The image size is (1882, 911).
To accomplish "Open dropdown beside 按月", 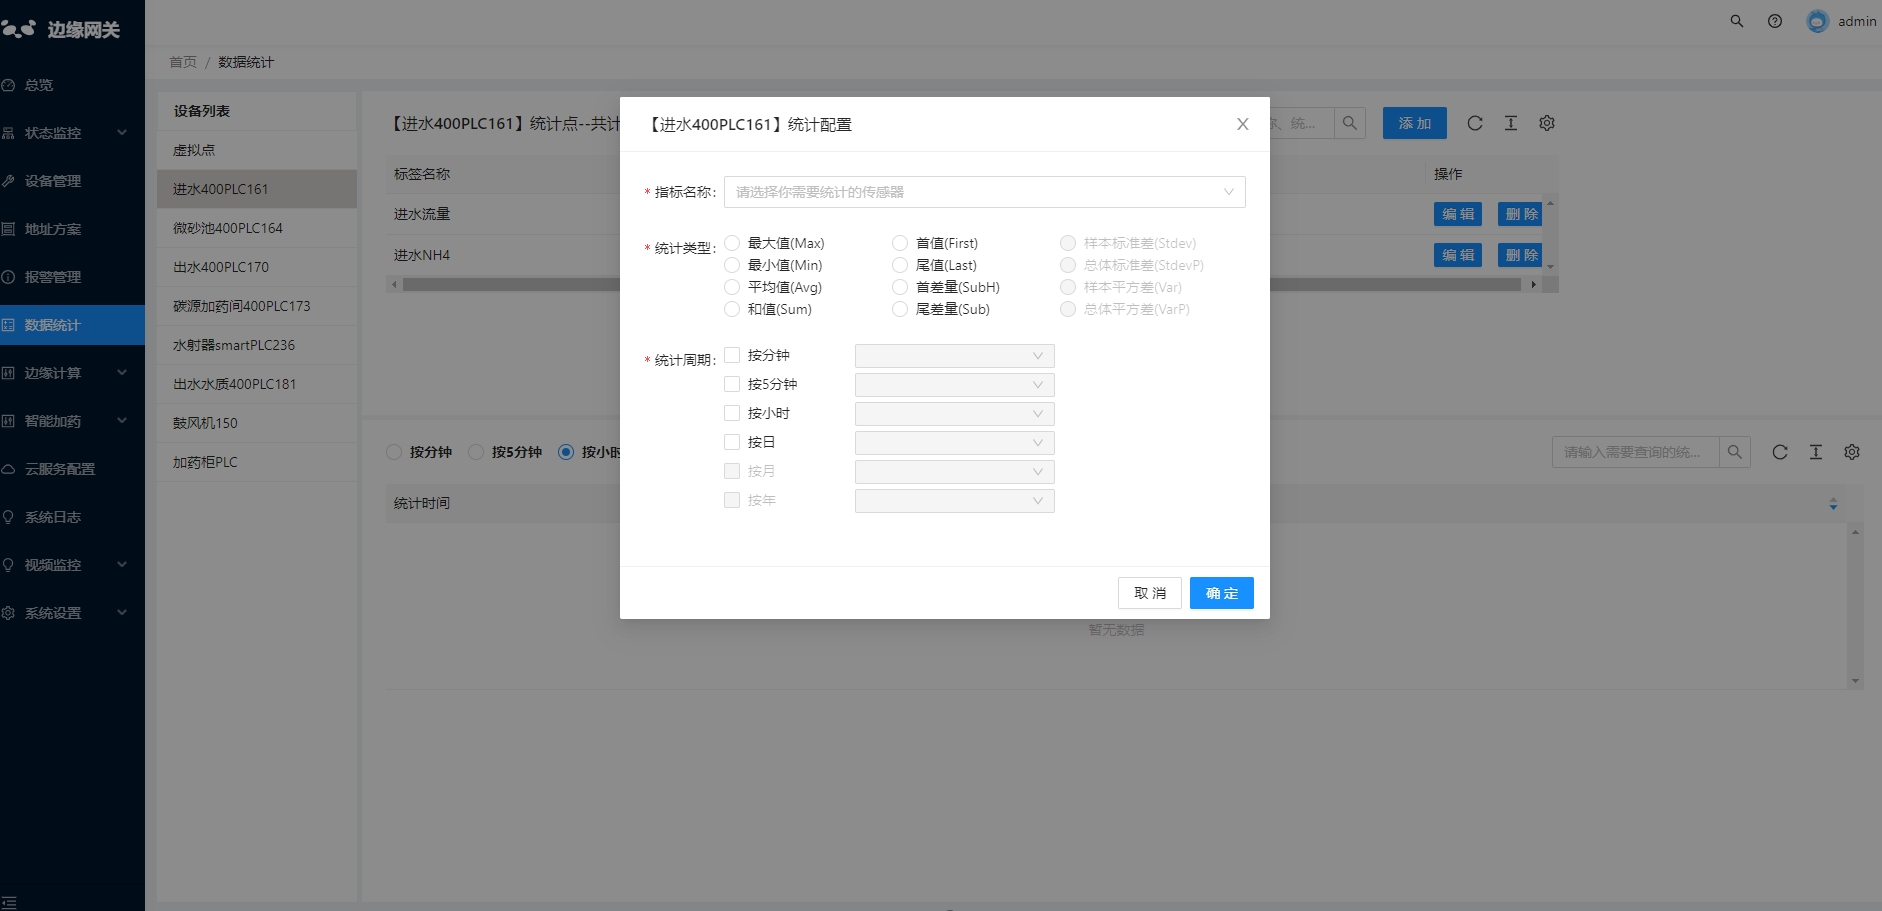I will (x=954, y=472).
